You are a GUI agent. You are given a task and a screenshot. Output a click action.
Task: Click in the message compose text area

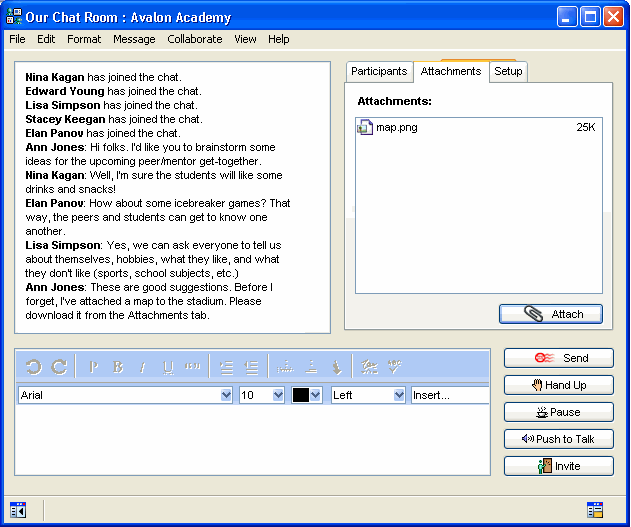pyautogui.click(x=250, y=438)
